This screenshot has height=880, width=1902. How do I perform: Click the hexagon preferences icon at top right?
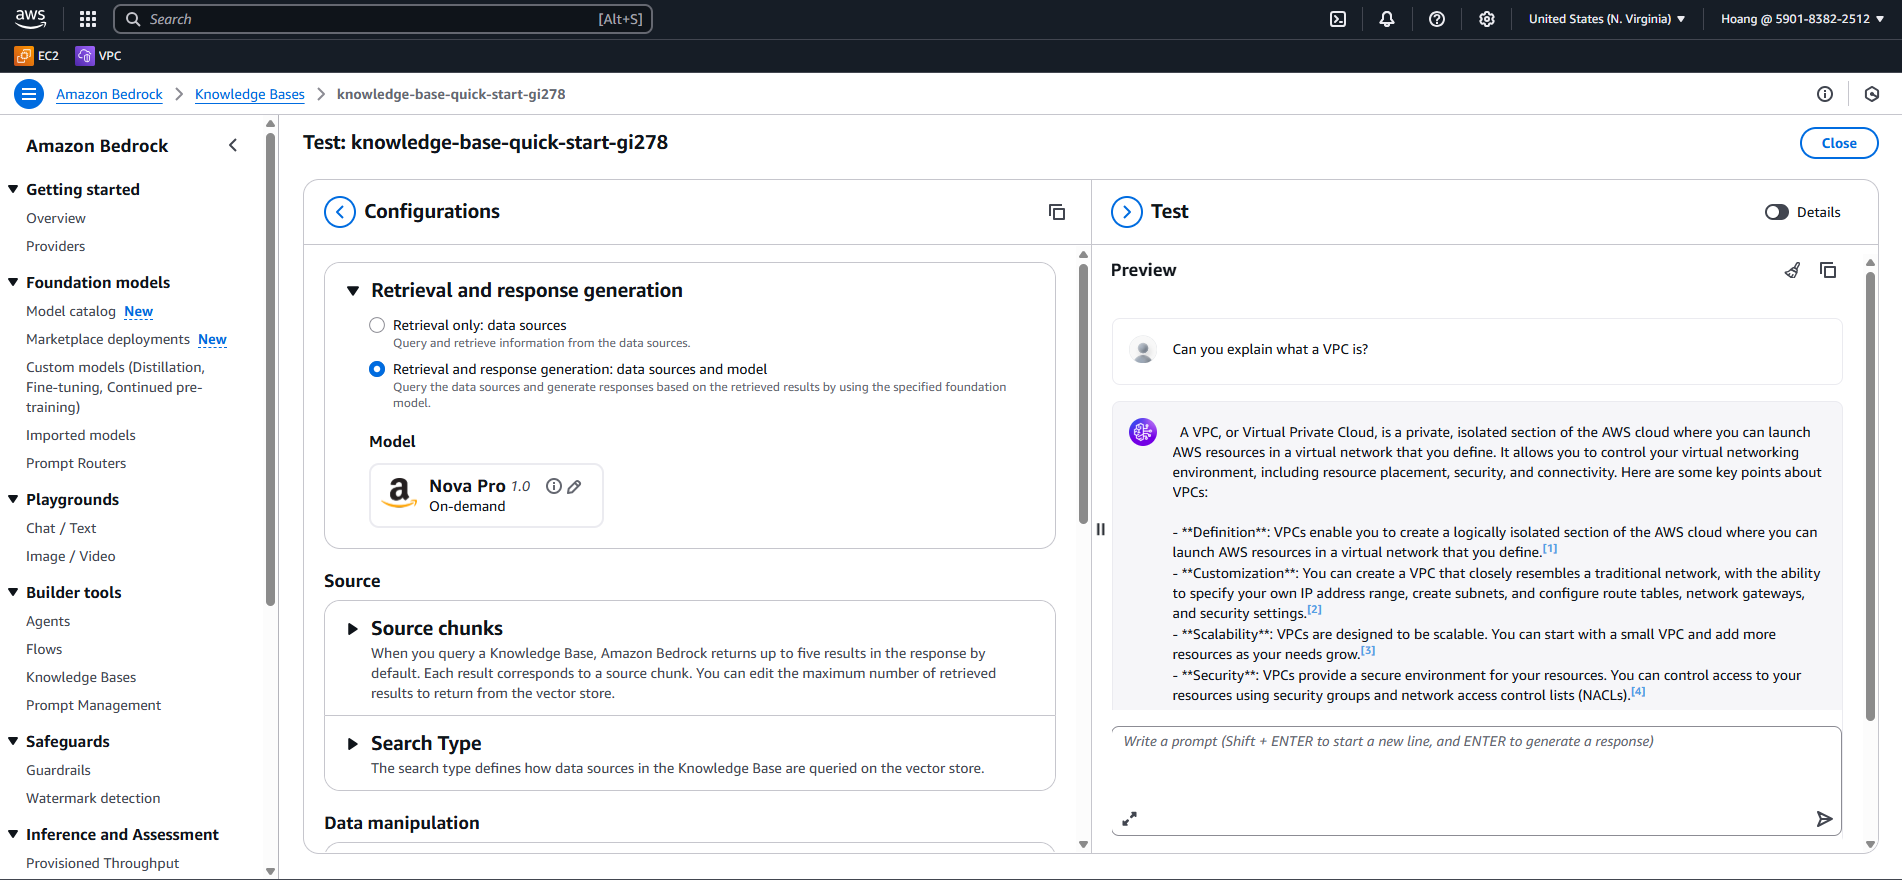(x=1872, y=94)
